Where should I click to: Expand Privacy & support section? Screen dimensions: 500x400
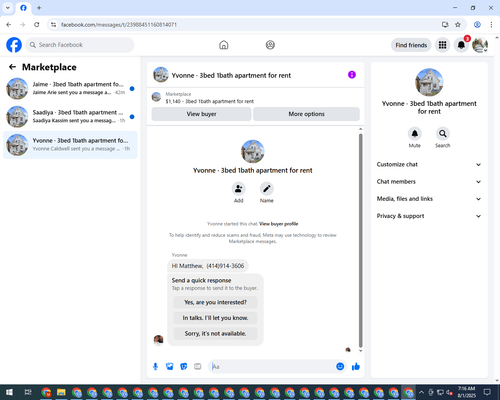pos(429,216)
